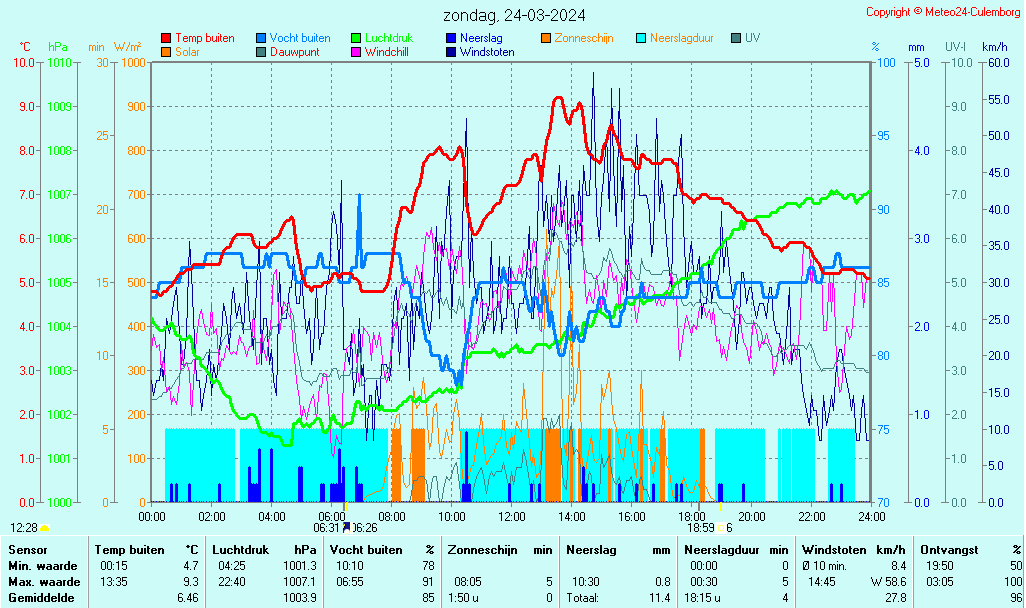This screenshot has height=608, width=1026.
Task: Click the yellow sun icon beside 12:28
Action: pos(45,527)
